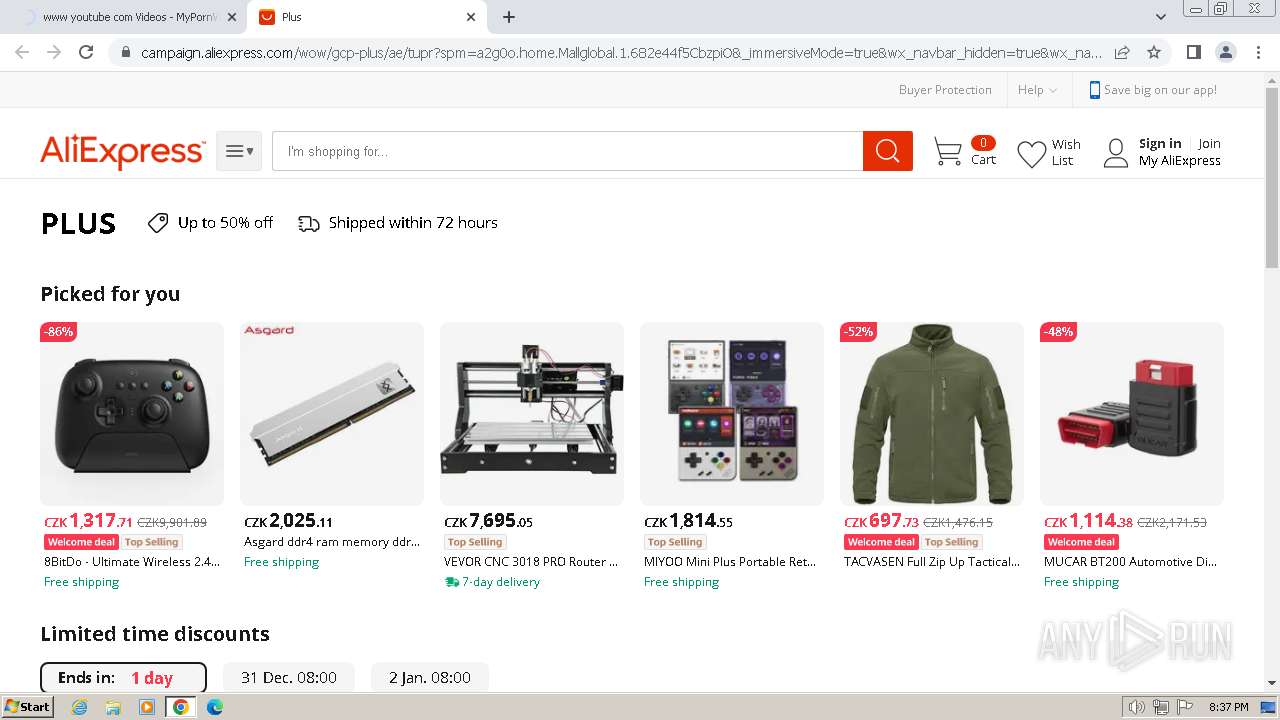This screenshot has width=1280, height=720.
Task: Click the MIYOO Mini Plus Portable title
Action: (730, 562)
